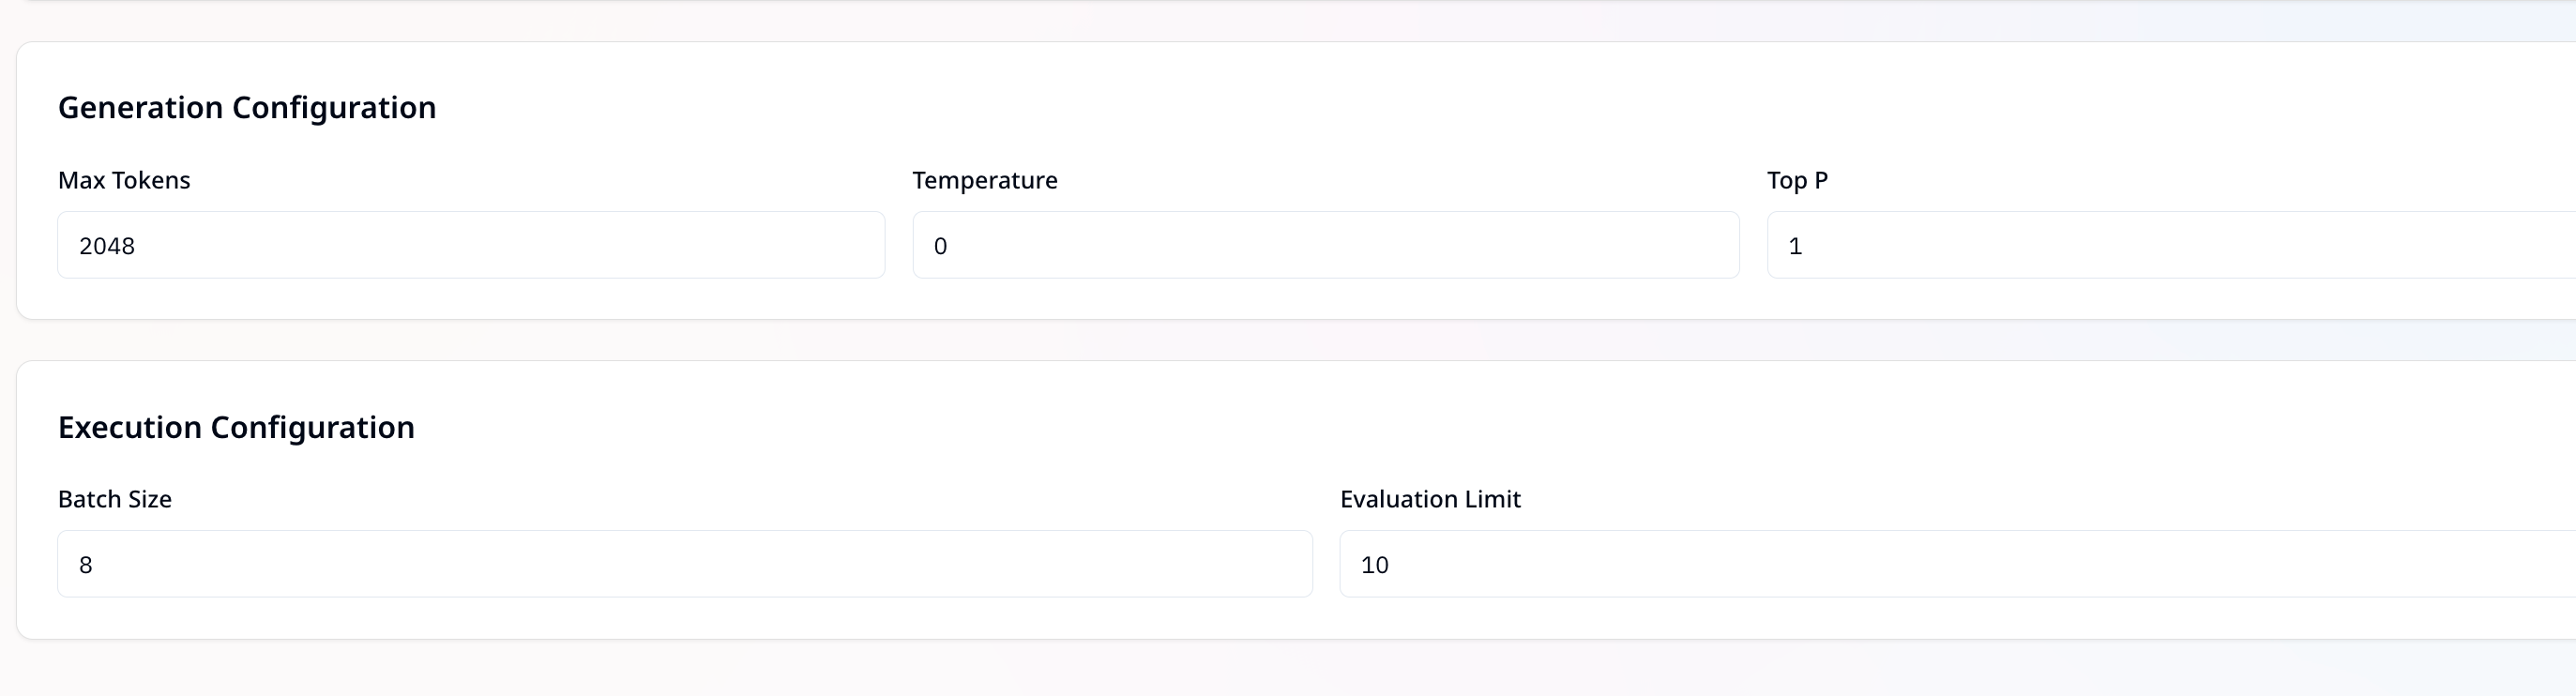
Task: Click the 8 value under Batch Size
Action: coord(86,565)
